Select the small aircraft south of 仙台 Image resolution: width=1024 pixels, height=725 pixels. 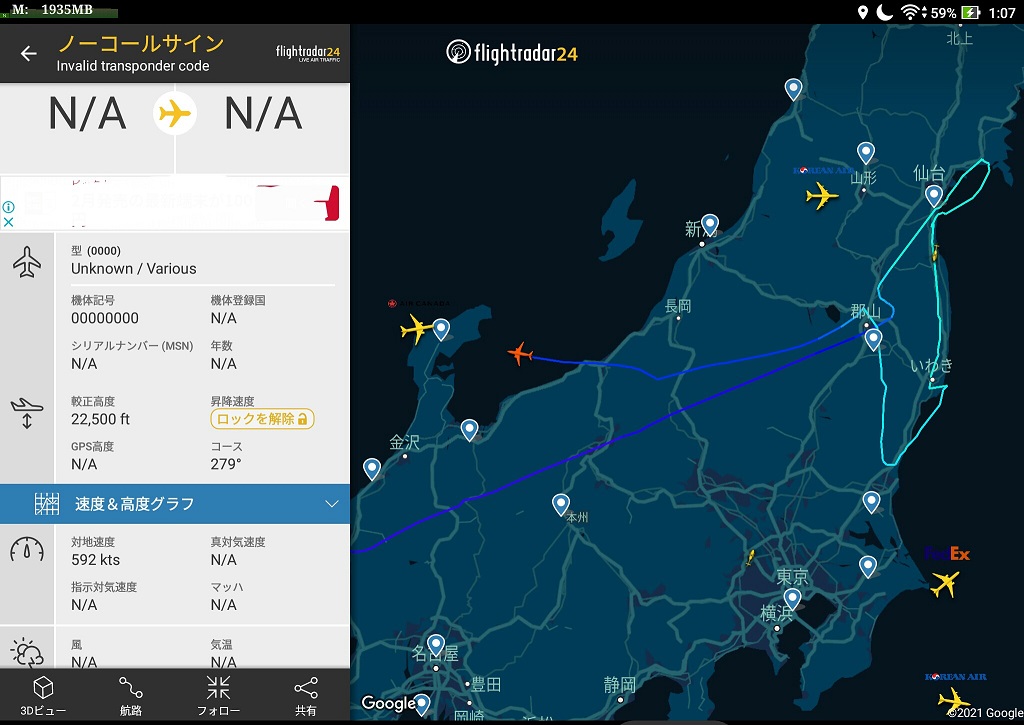[x=935, y=252]
